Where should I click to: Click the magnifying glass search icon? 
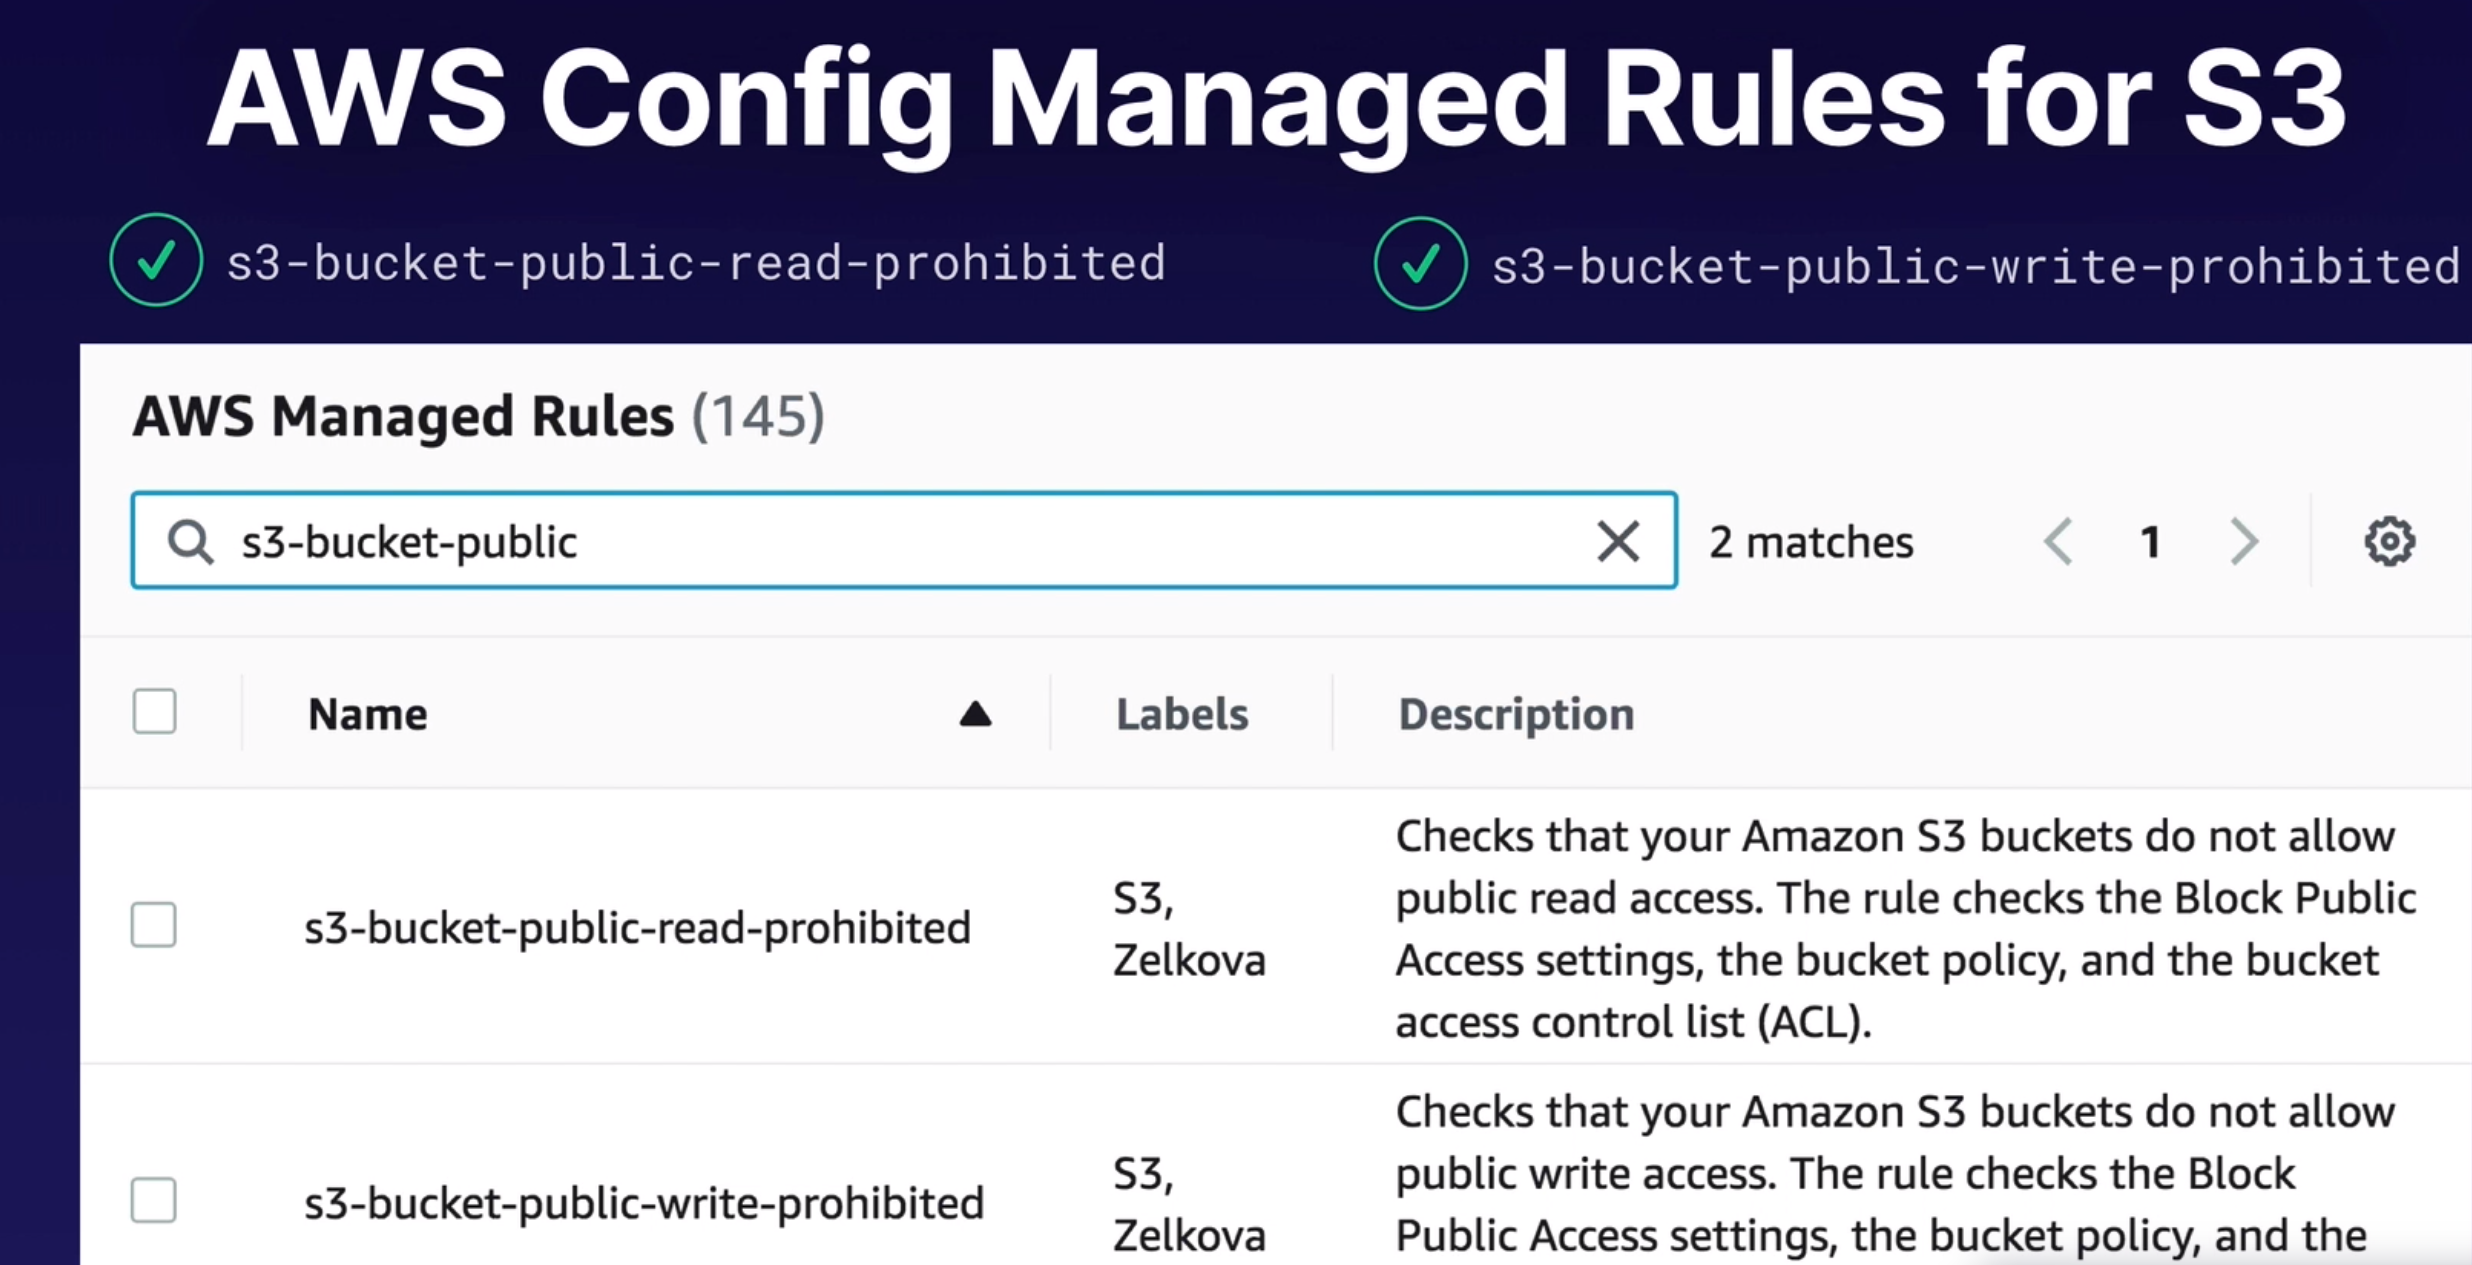(x=190, y=541)
